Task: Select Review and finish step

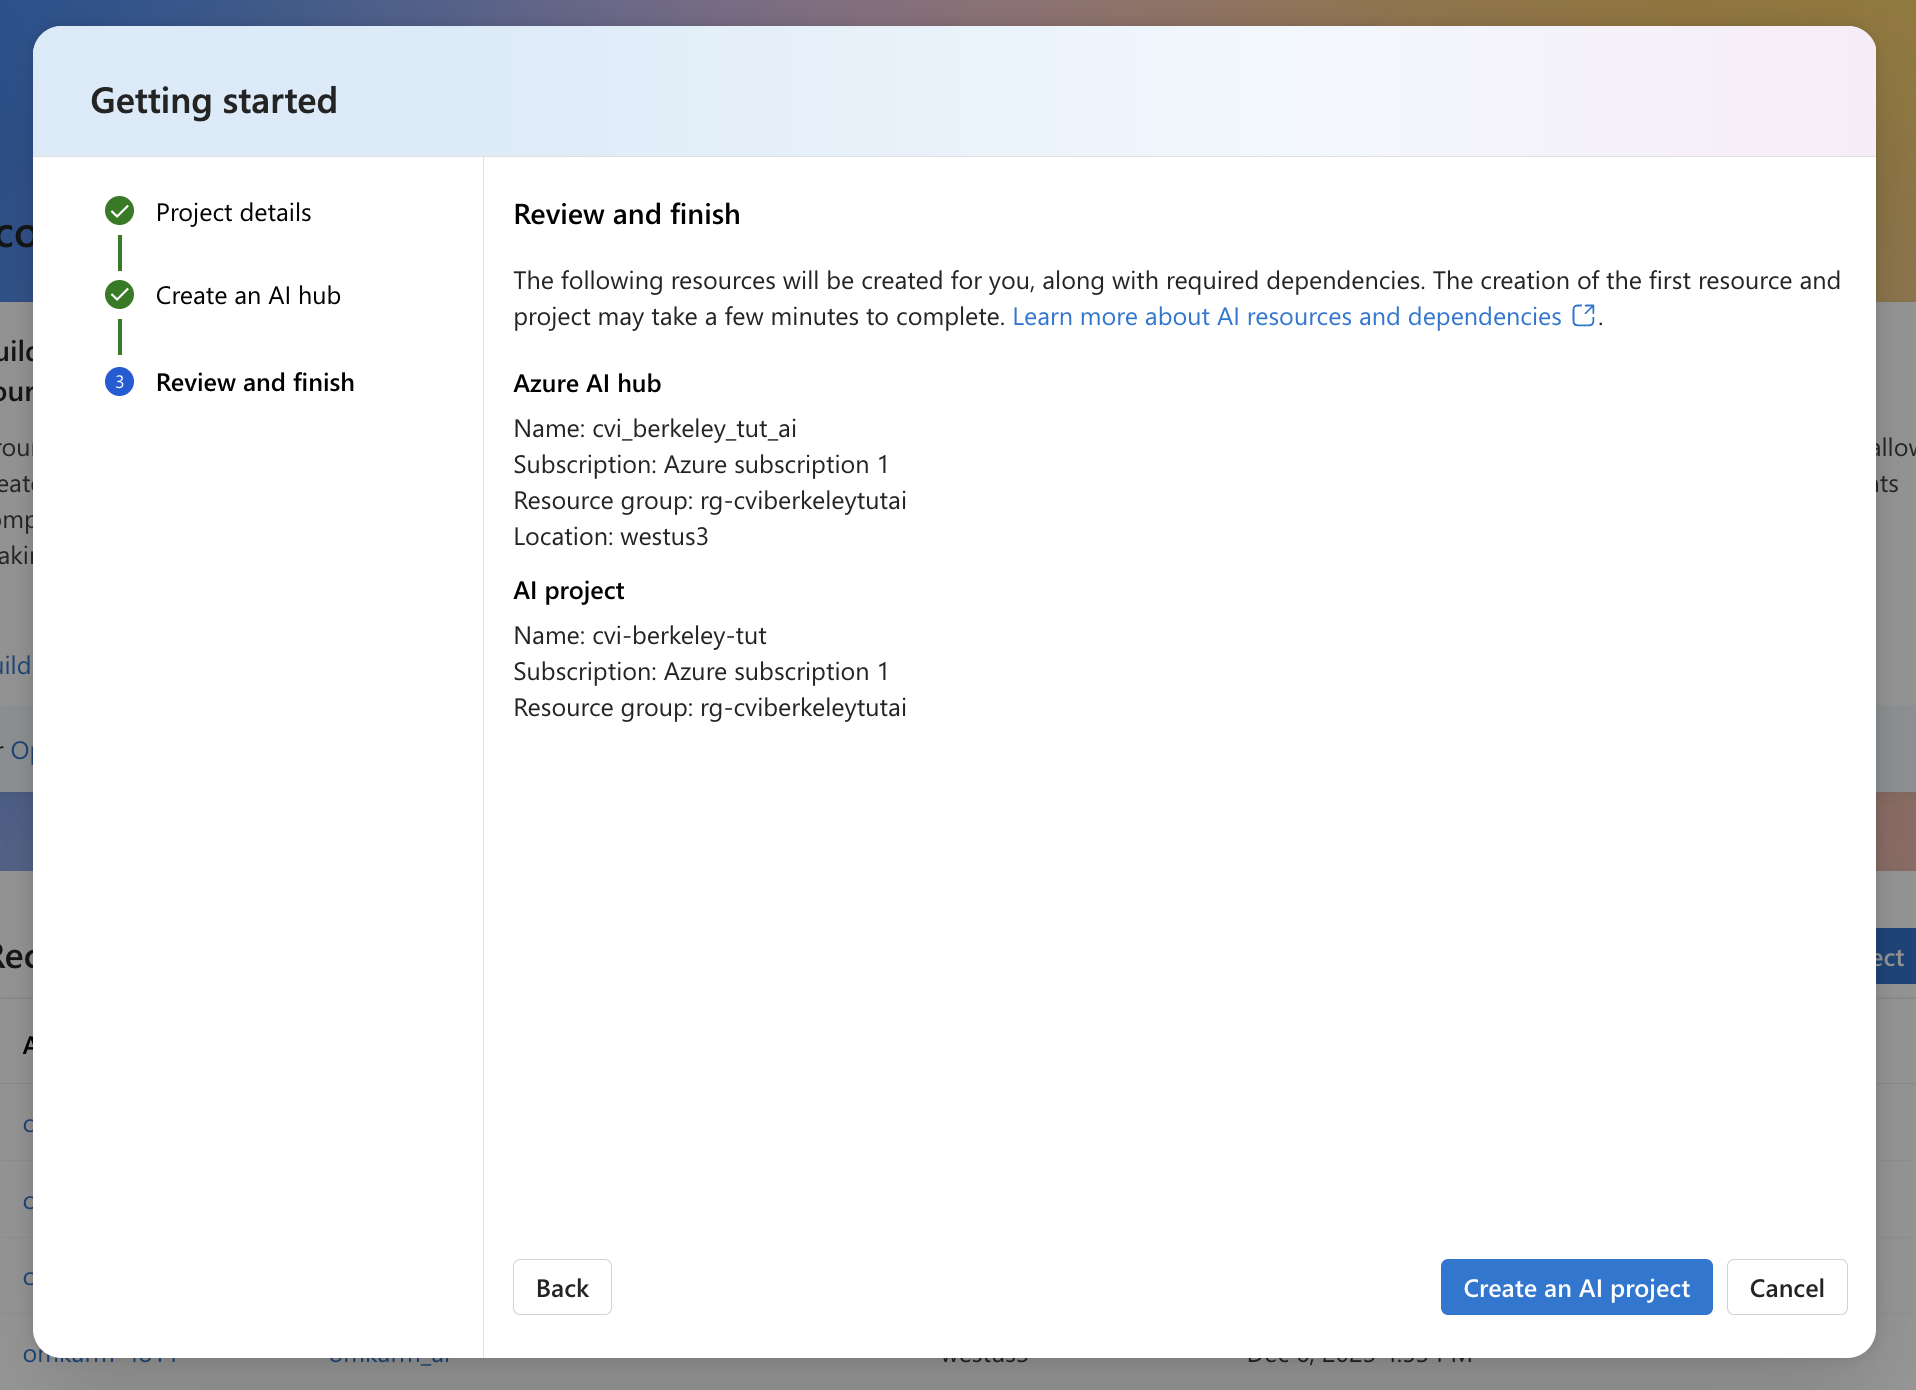Action: pos(255,382)
